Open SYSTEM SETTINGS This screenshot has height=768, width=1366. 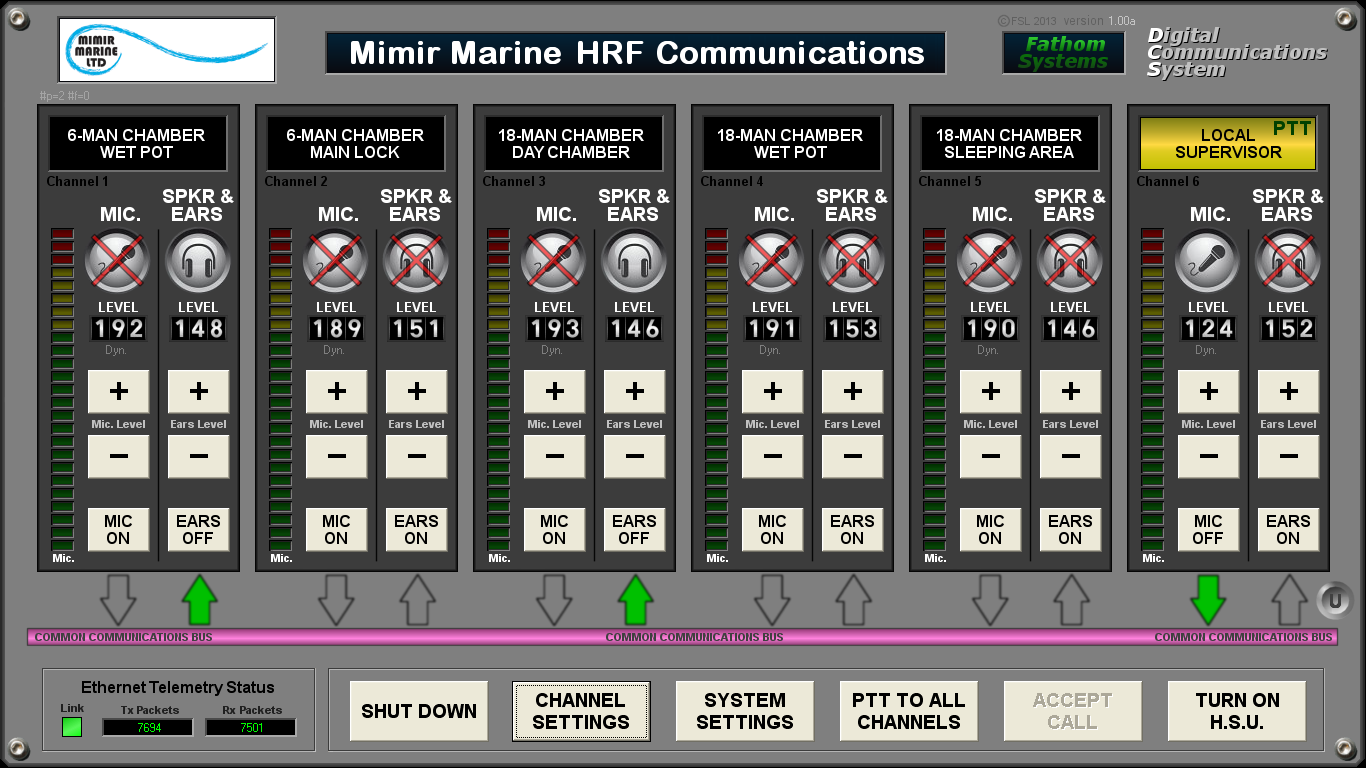click(x=745, y=711)
